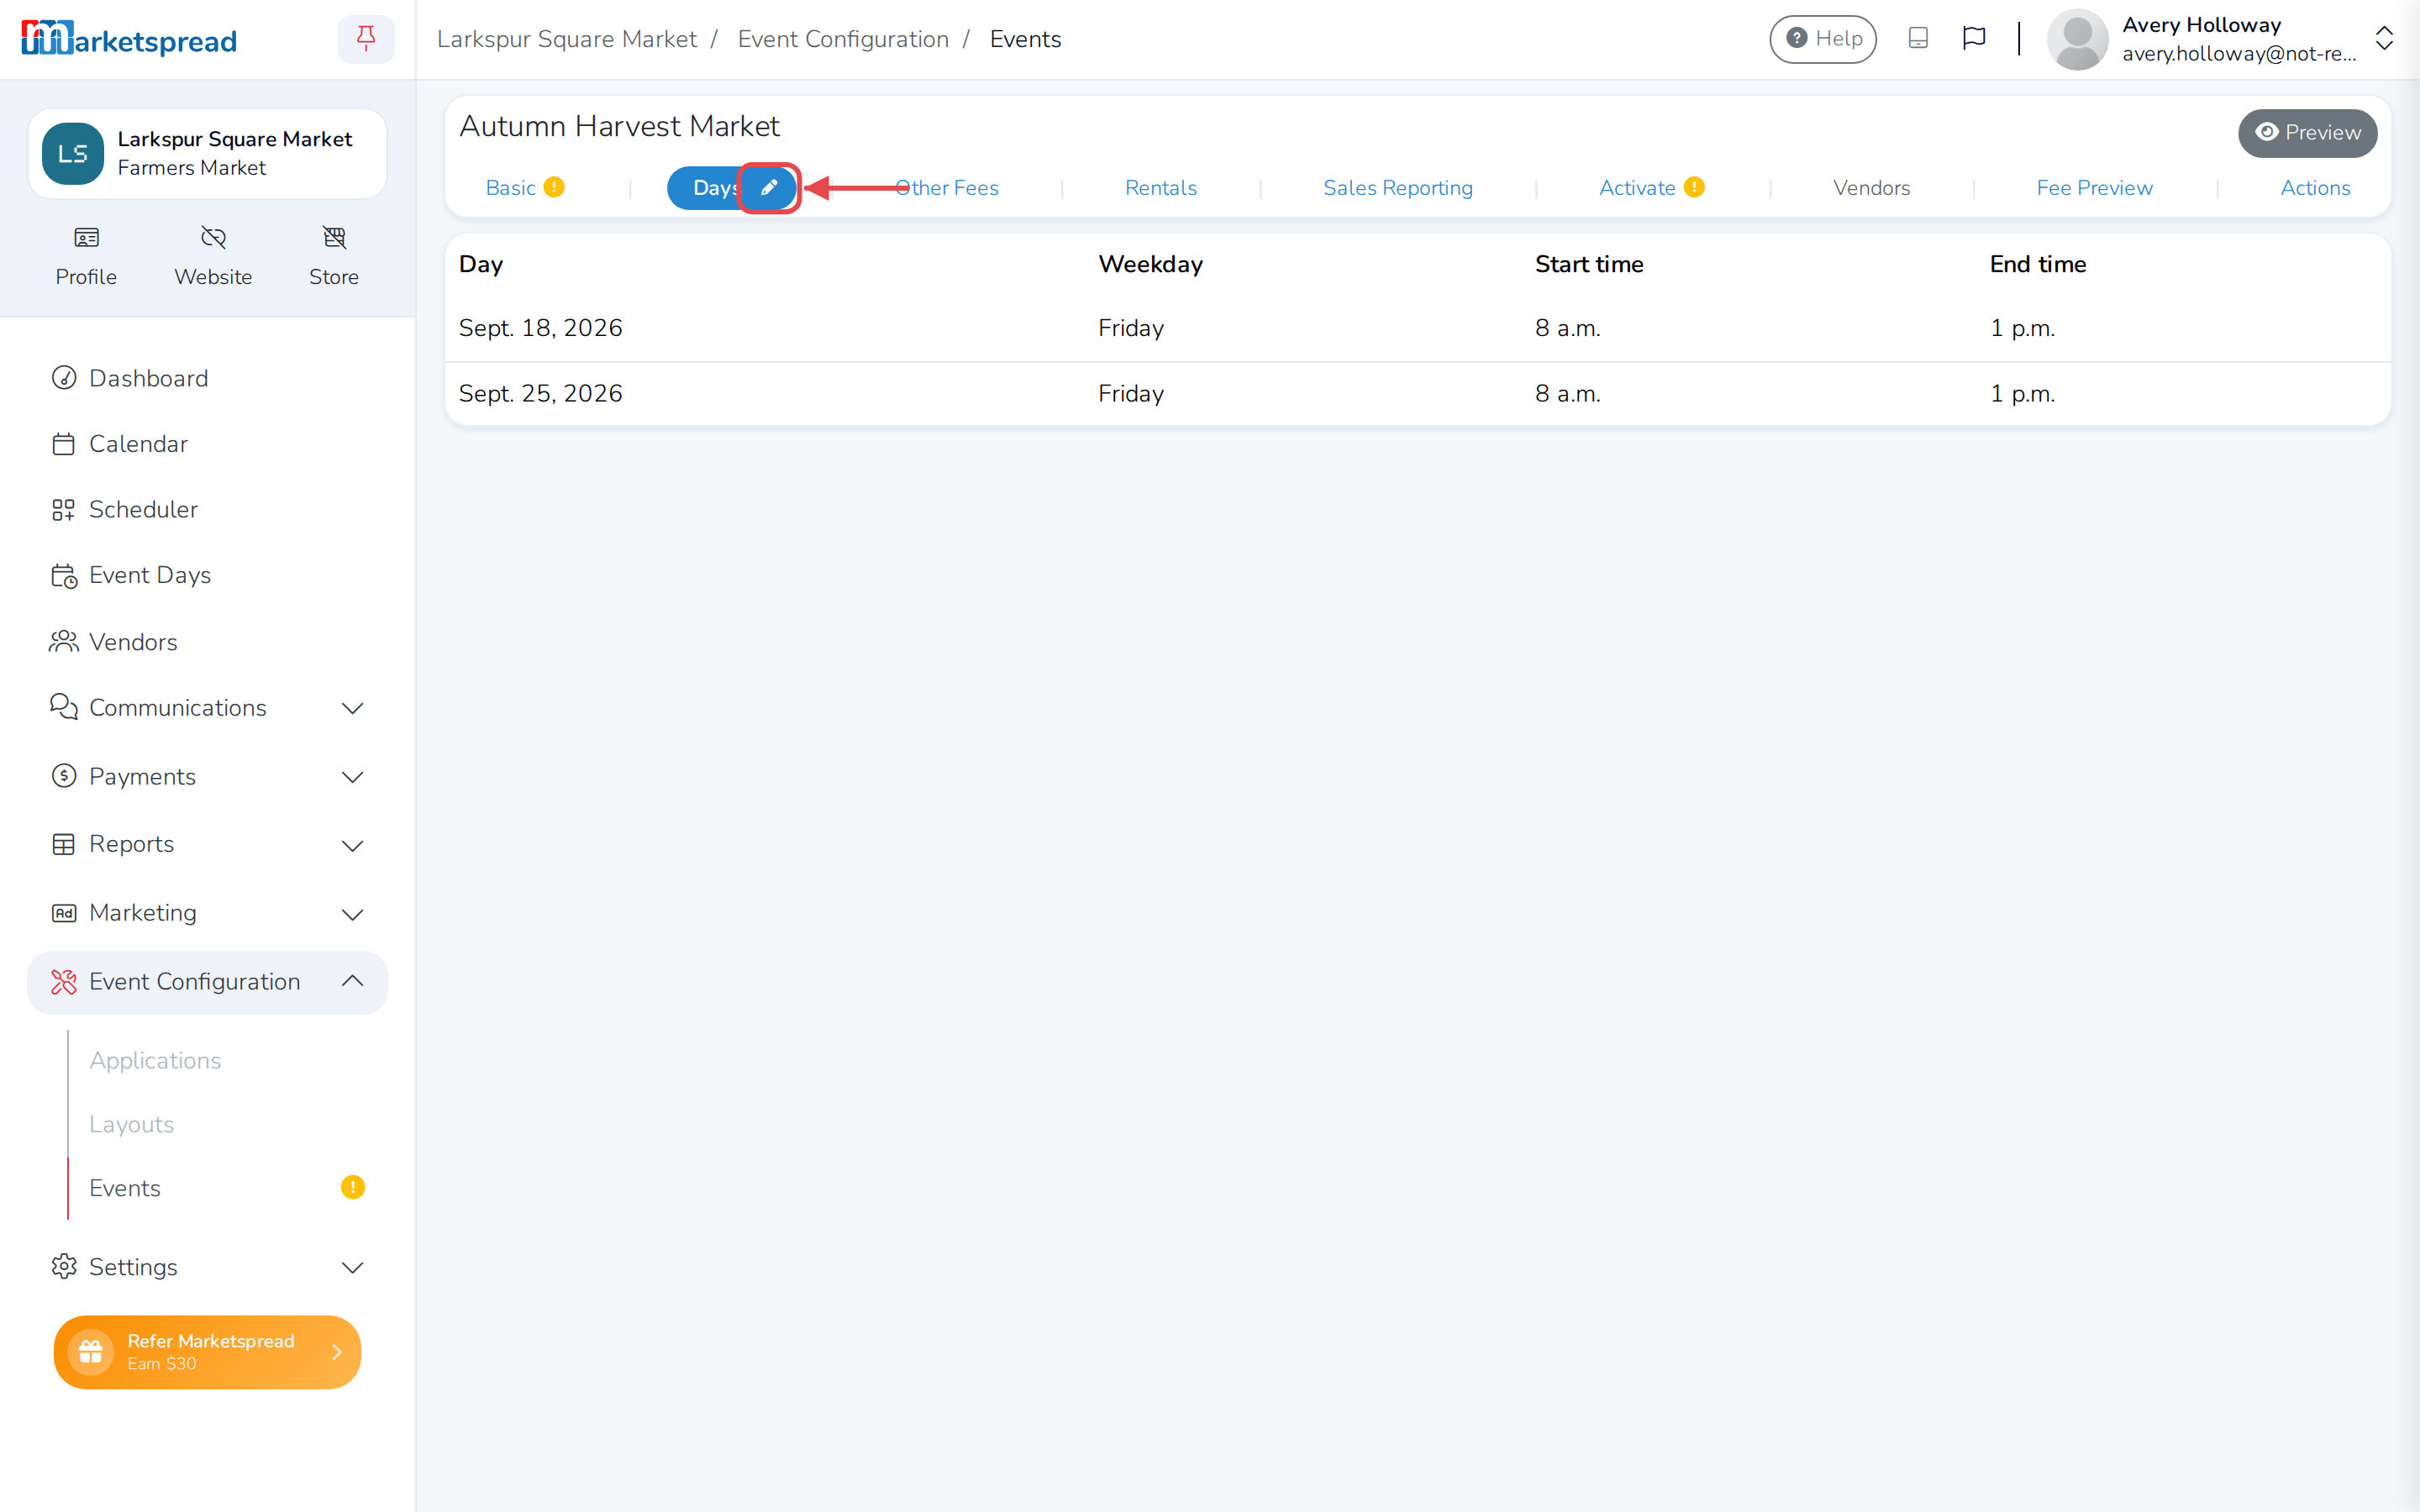2420x1512 pixels.
Task: Expand the Marketing menu
Action: 207,913
